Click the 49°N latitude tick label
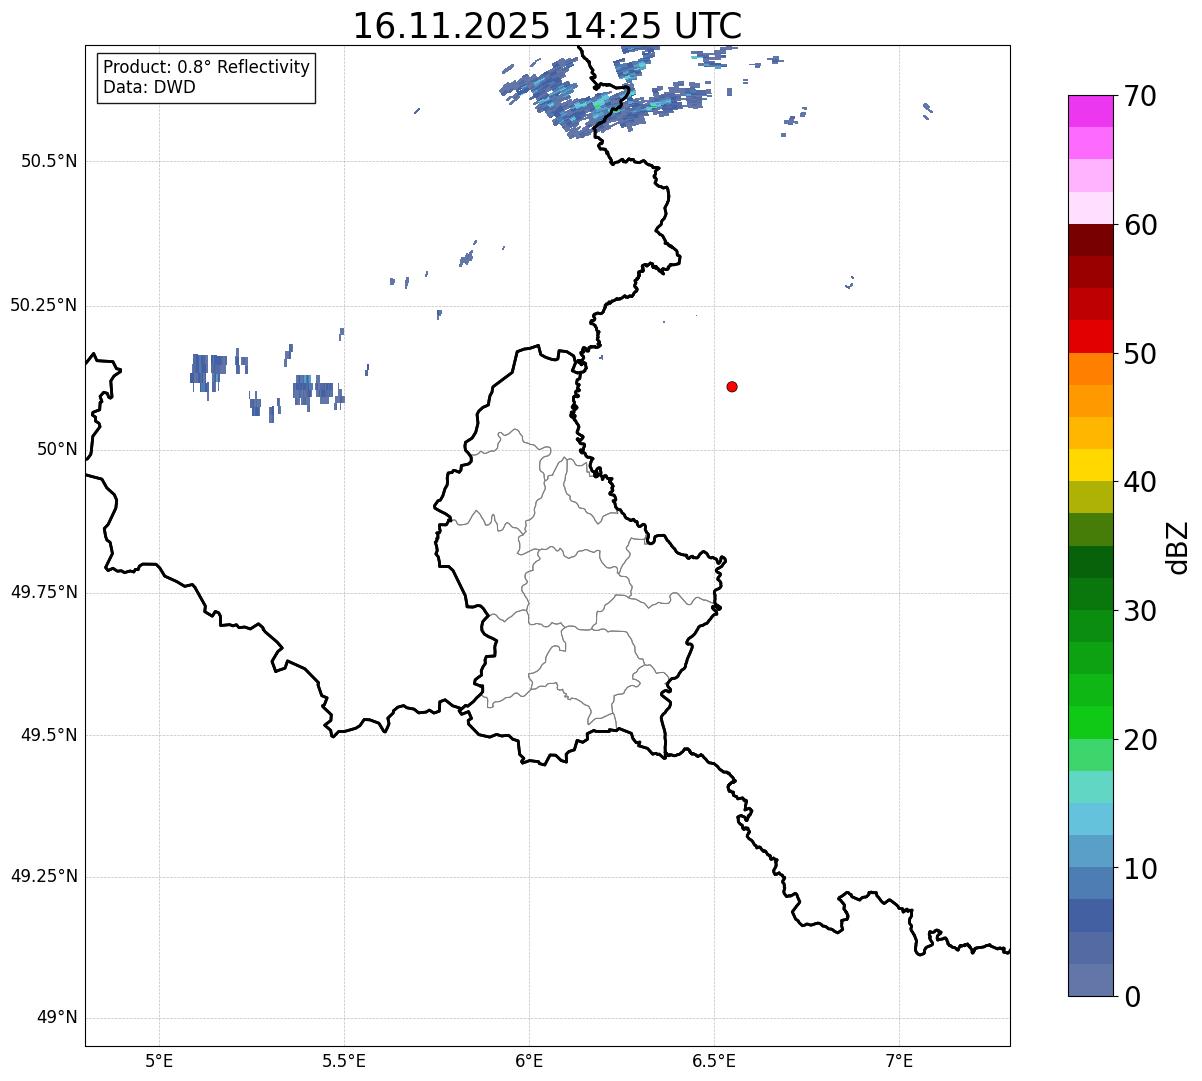This screenshot has width=1202, height=1081. click(x=57, y=1018)
